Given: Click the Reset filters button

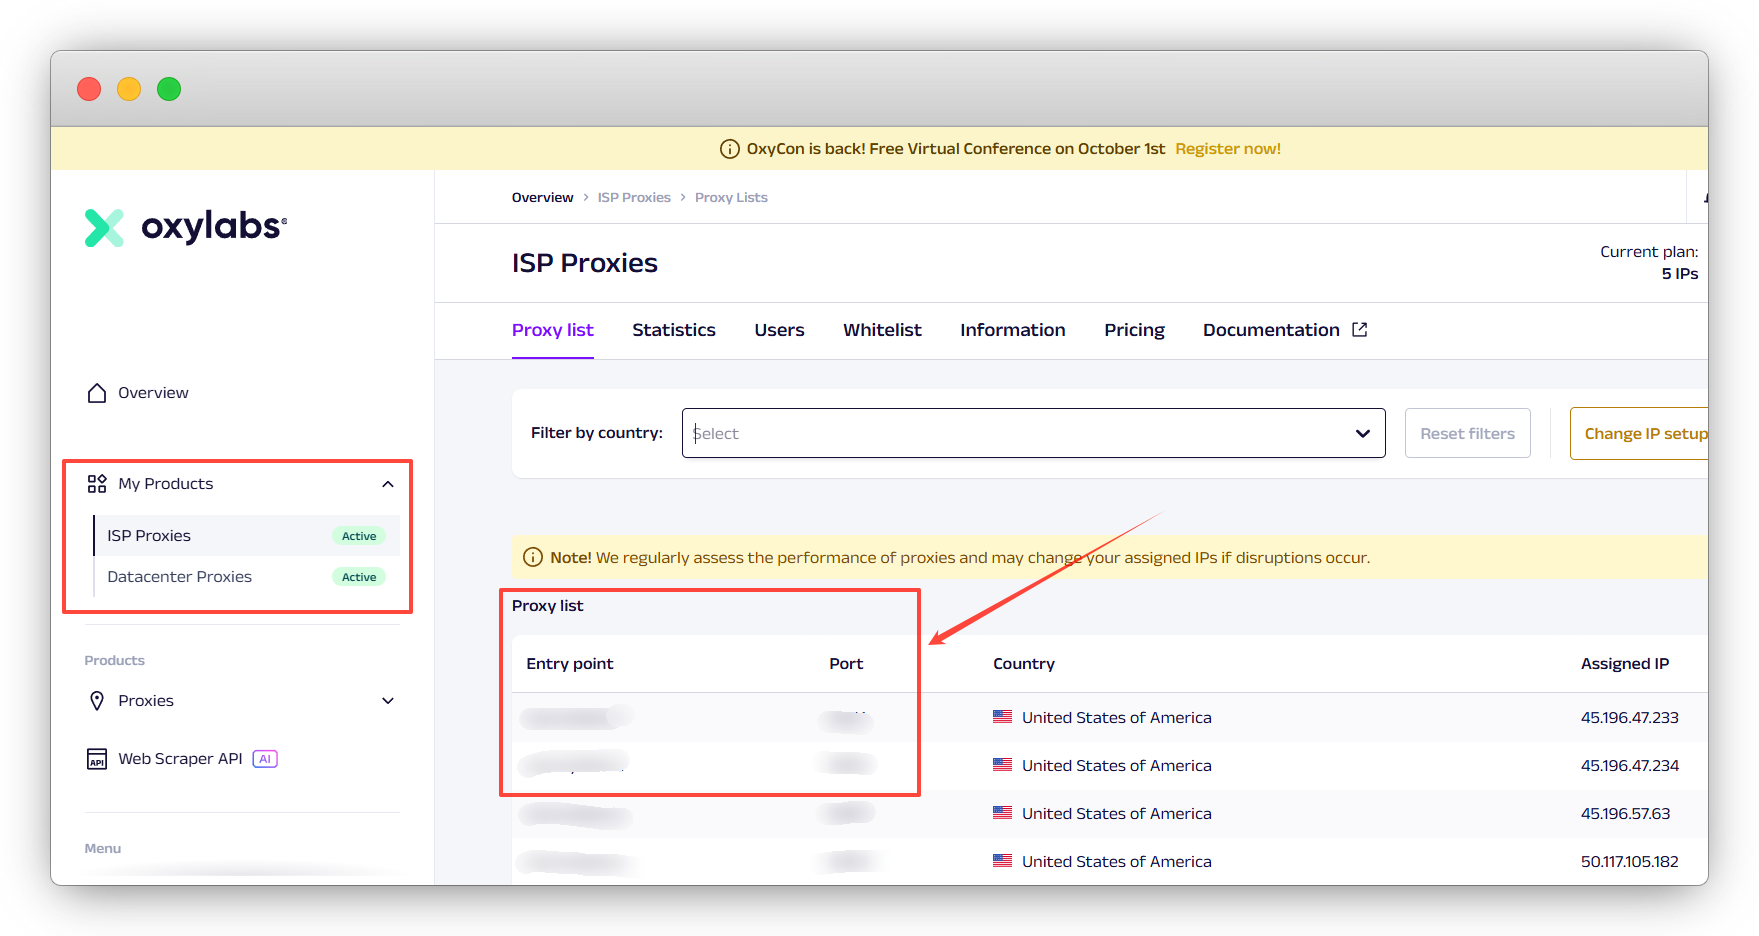Looking at the screenshot, I should pyautogui.click(x=1467, y=433).
